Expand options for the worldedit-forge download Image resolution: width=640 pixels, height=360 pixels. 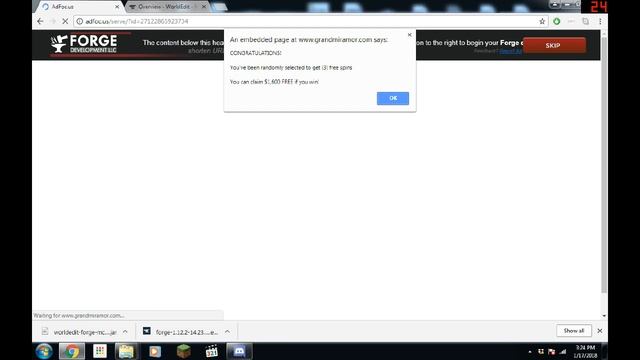125,332
